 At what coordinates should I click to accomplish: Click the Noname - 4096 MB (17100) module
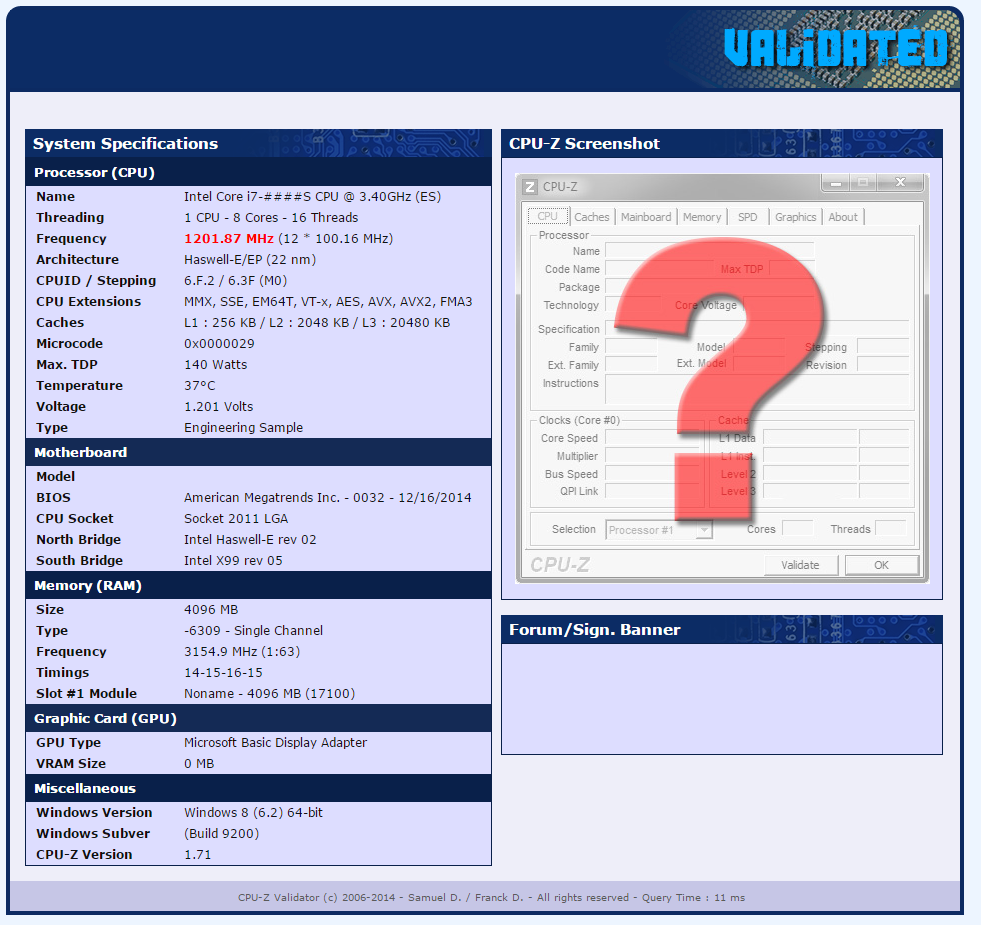[269, 693]
